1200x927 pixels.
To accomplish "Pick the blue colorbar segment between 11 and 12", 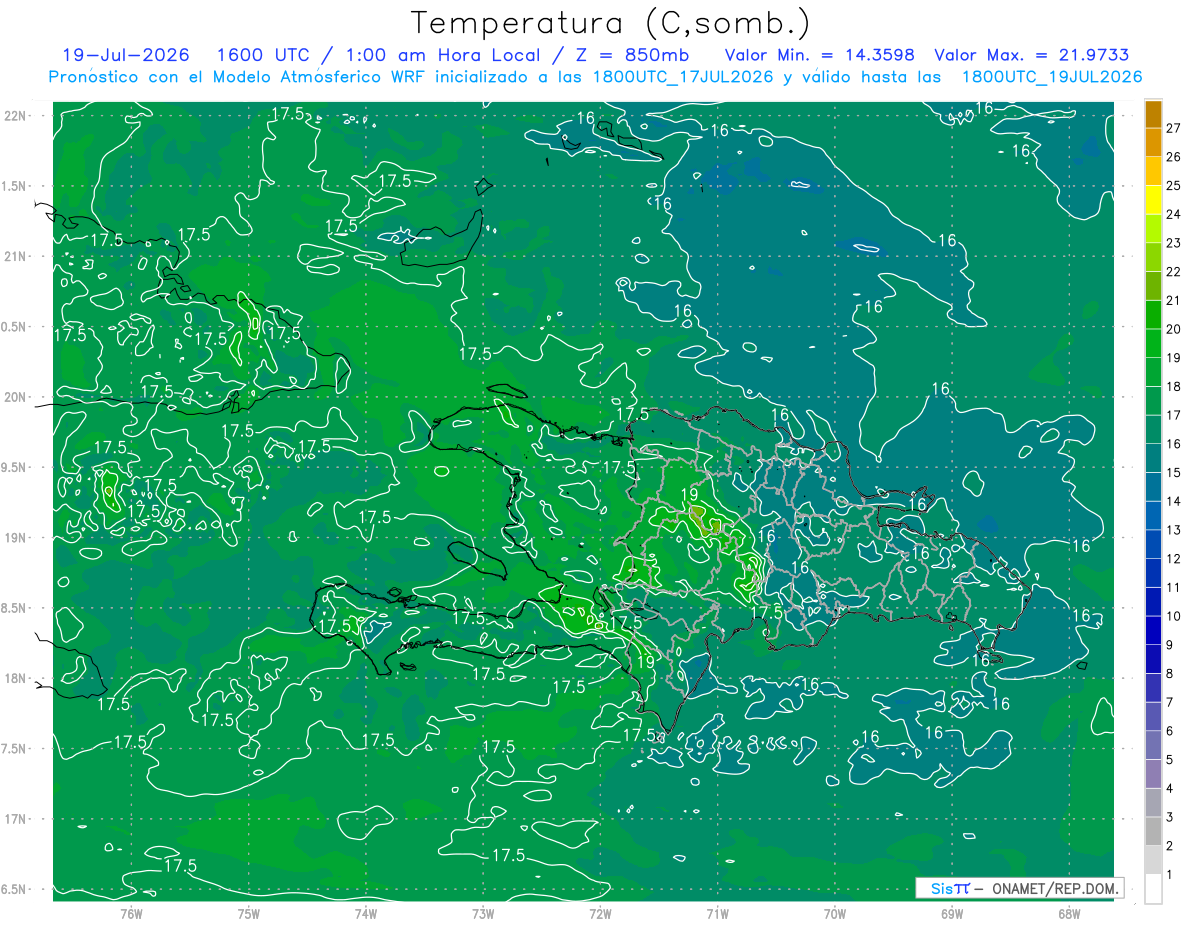I will (x=1153, y=573).
